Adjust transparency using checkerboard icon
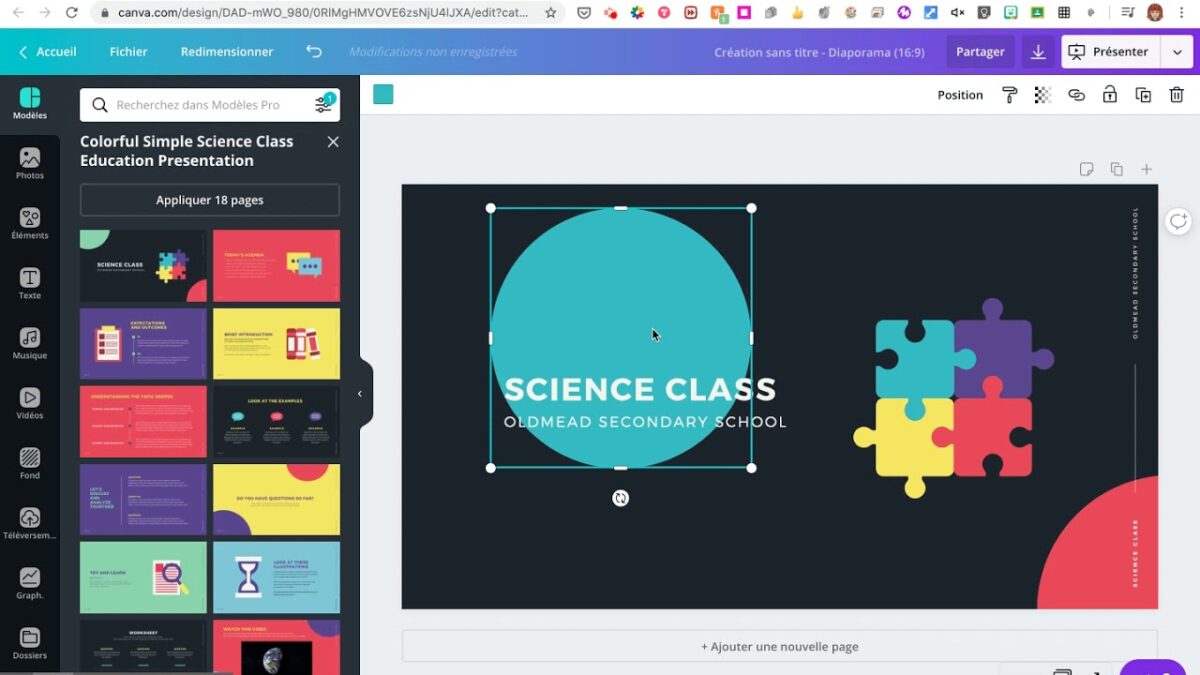Image resolution: width=1200 pixels, height=675 pixels. (x=1043, y=94)
